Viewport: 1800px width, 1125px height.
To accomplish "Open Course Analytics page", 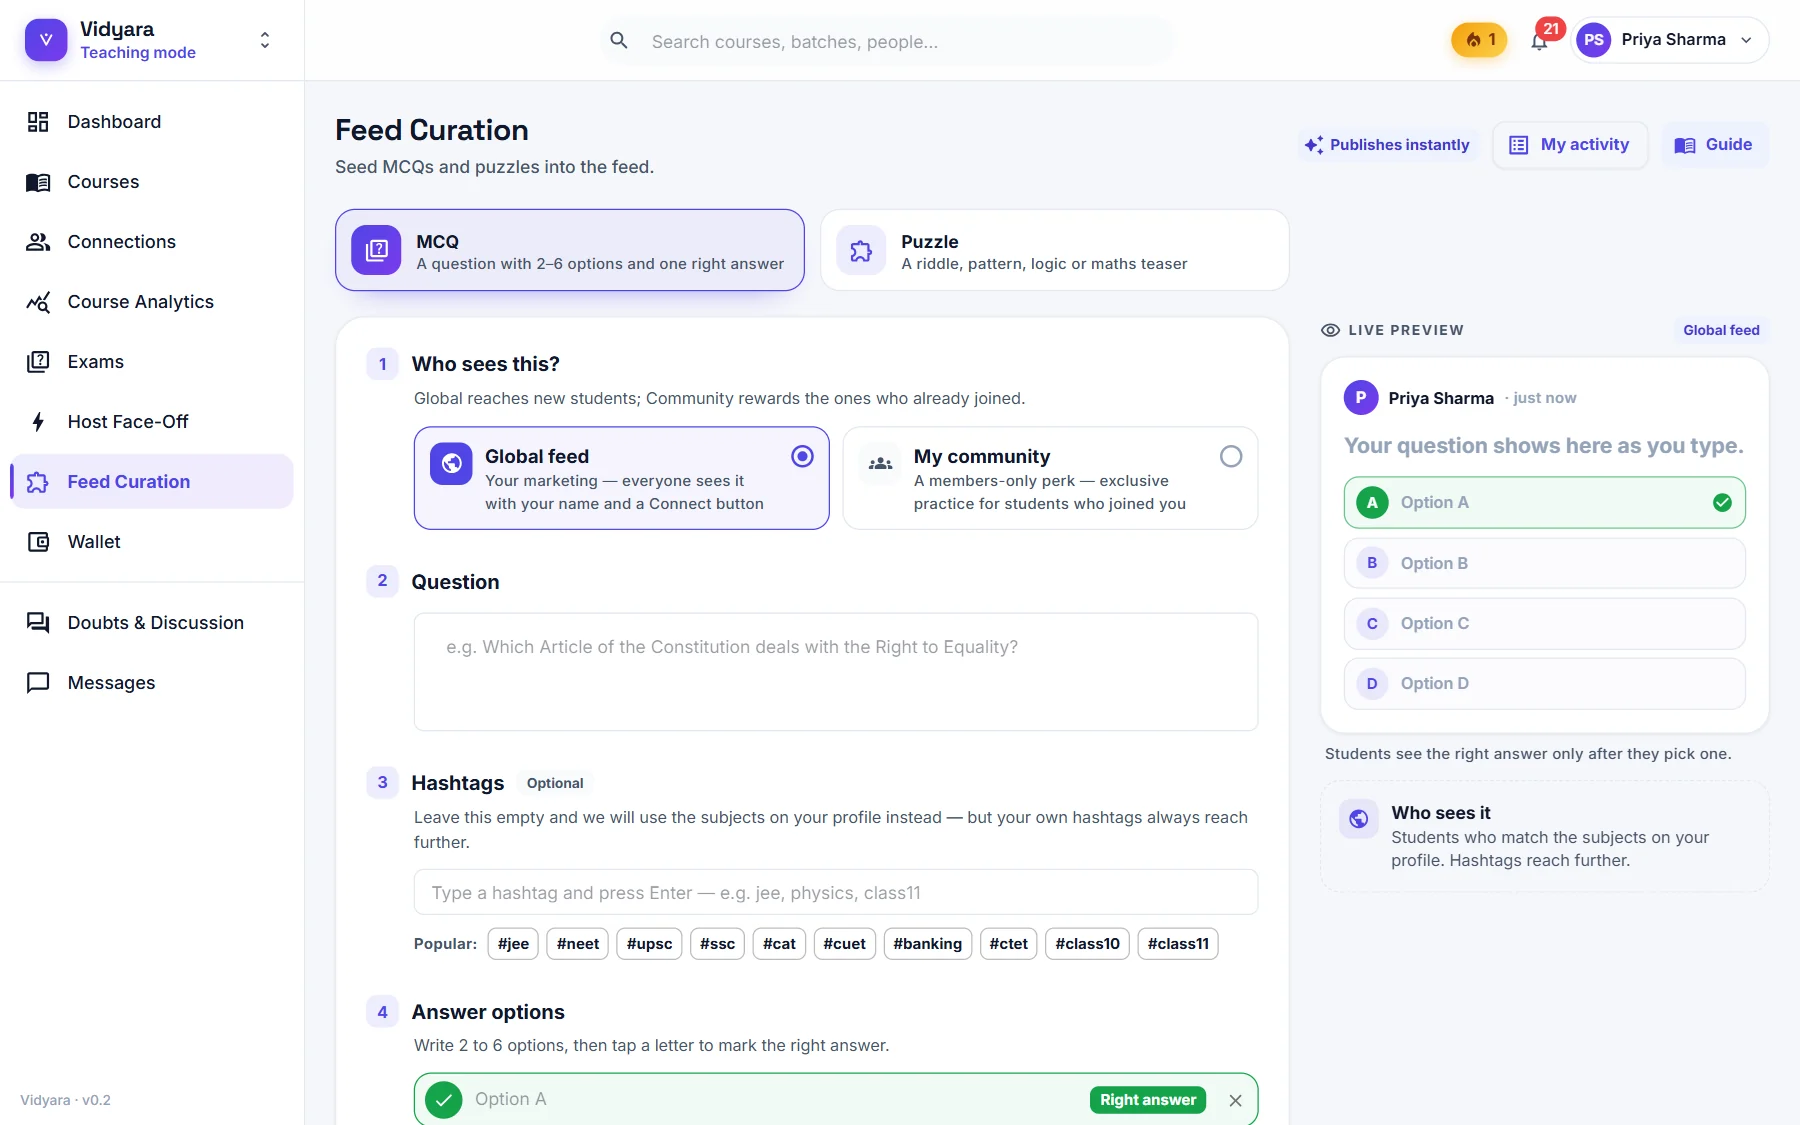I will coord(152,302).
